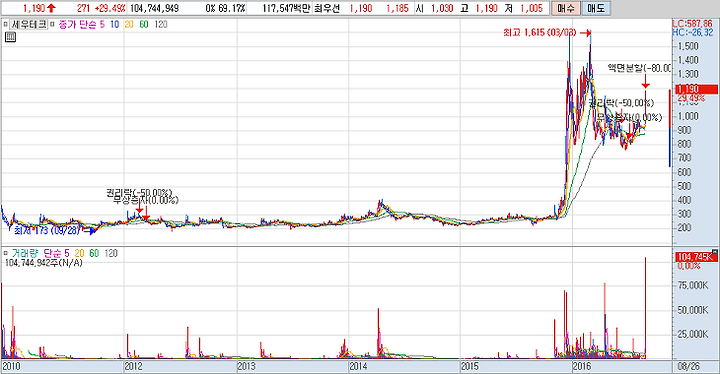Image resolution: width=720 pixels, height=374 pixels.
Task: Select volume legend 60-day average
Action: (x=94, y=253)
